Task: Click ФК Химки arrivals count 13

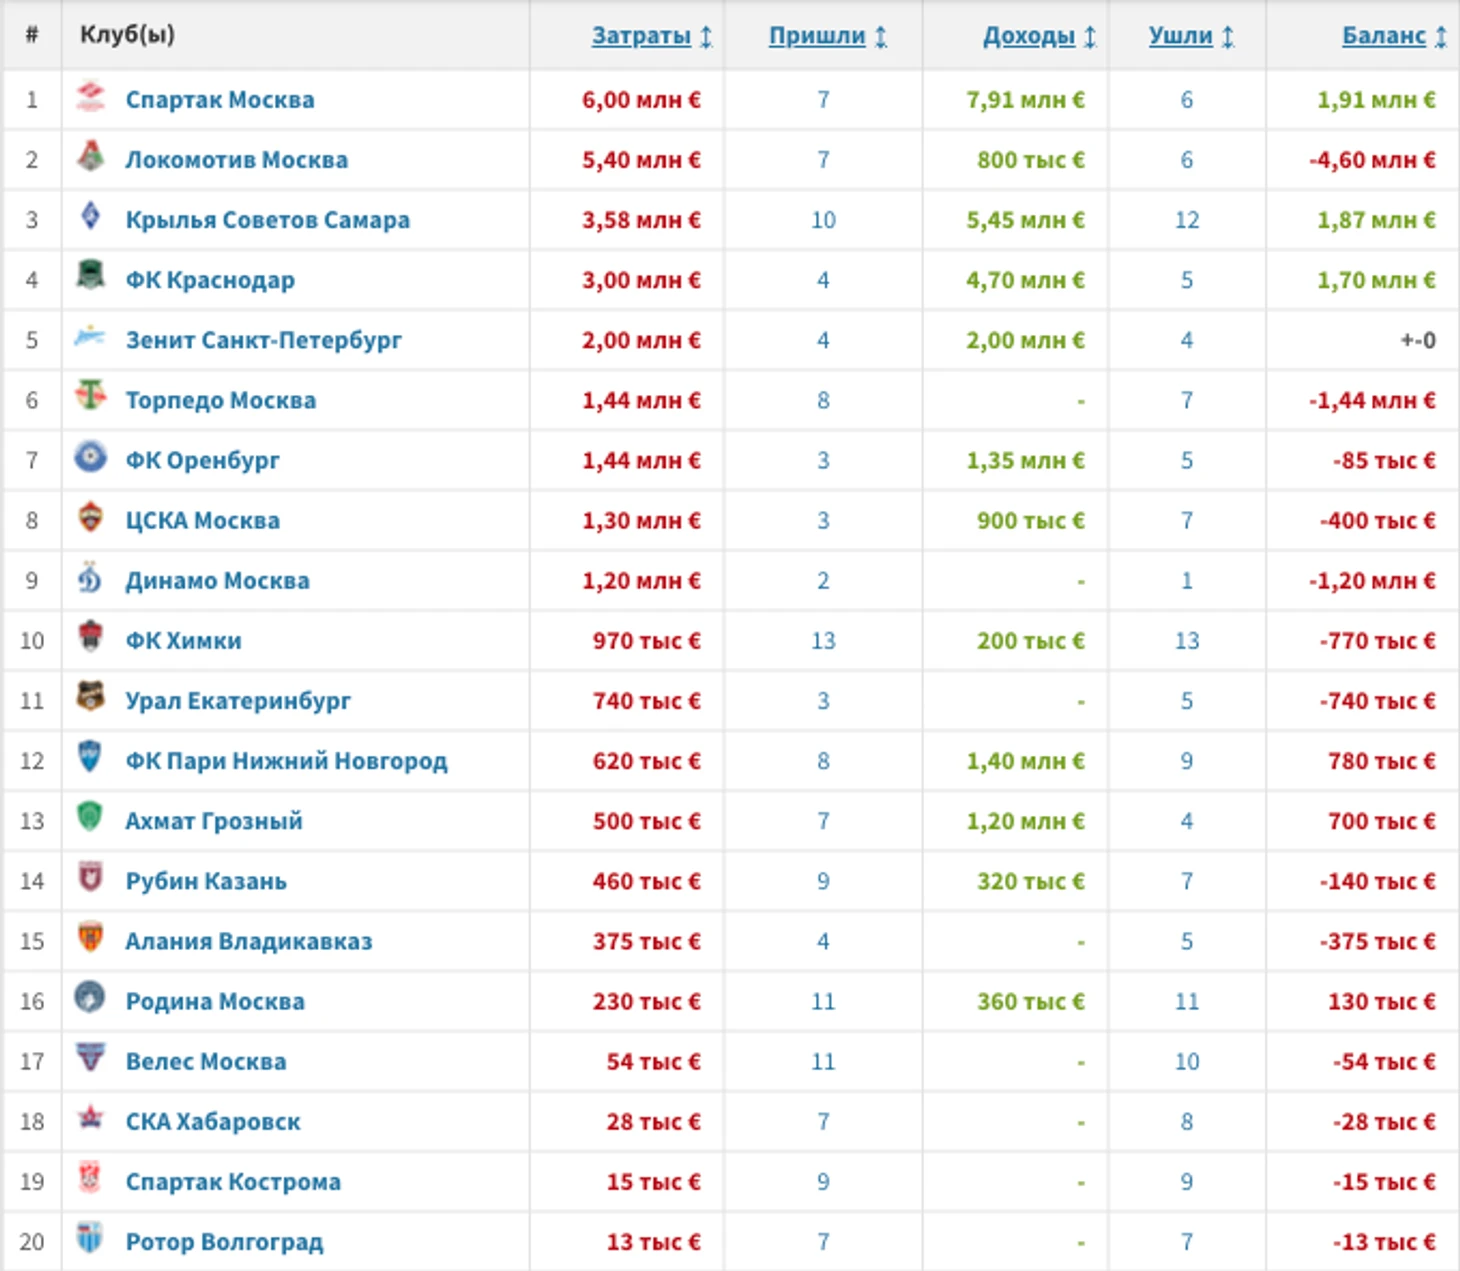Action: (823, 641)
